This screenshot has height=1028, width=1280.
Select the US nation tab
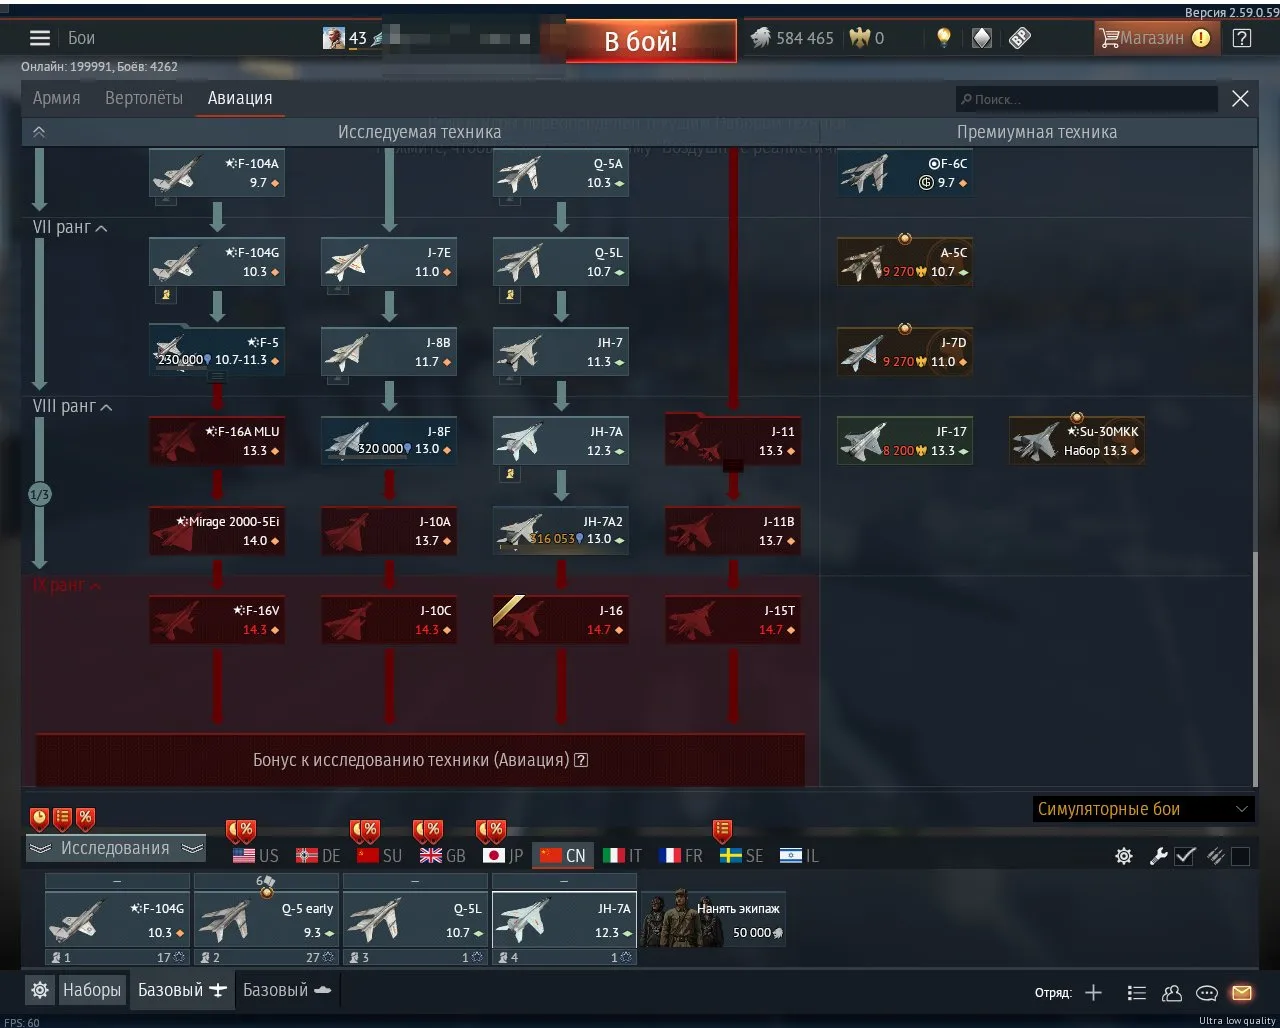256,856
